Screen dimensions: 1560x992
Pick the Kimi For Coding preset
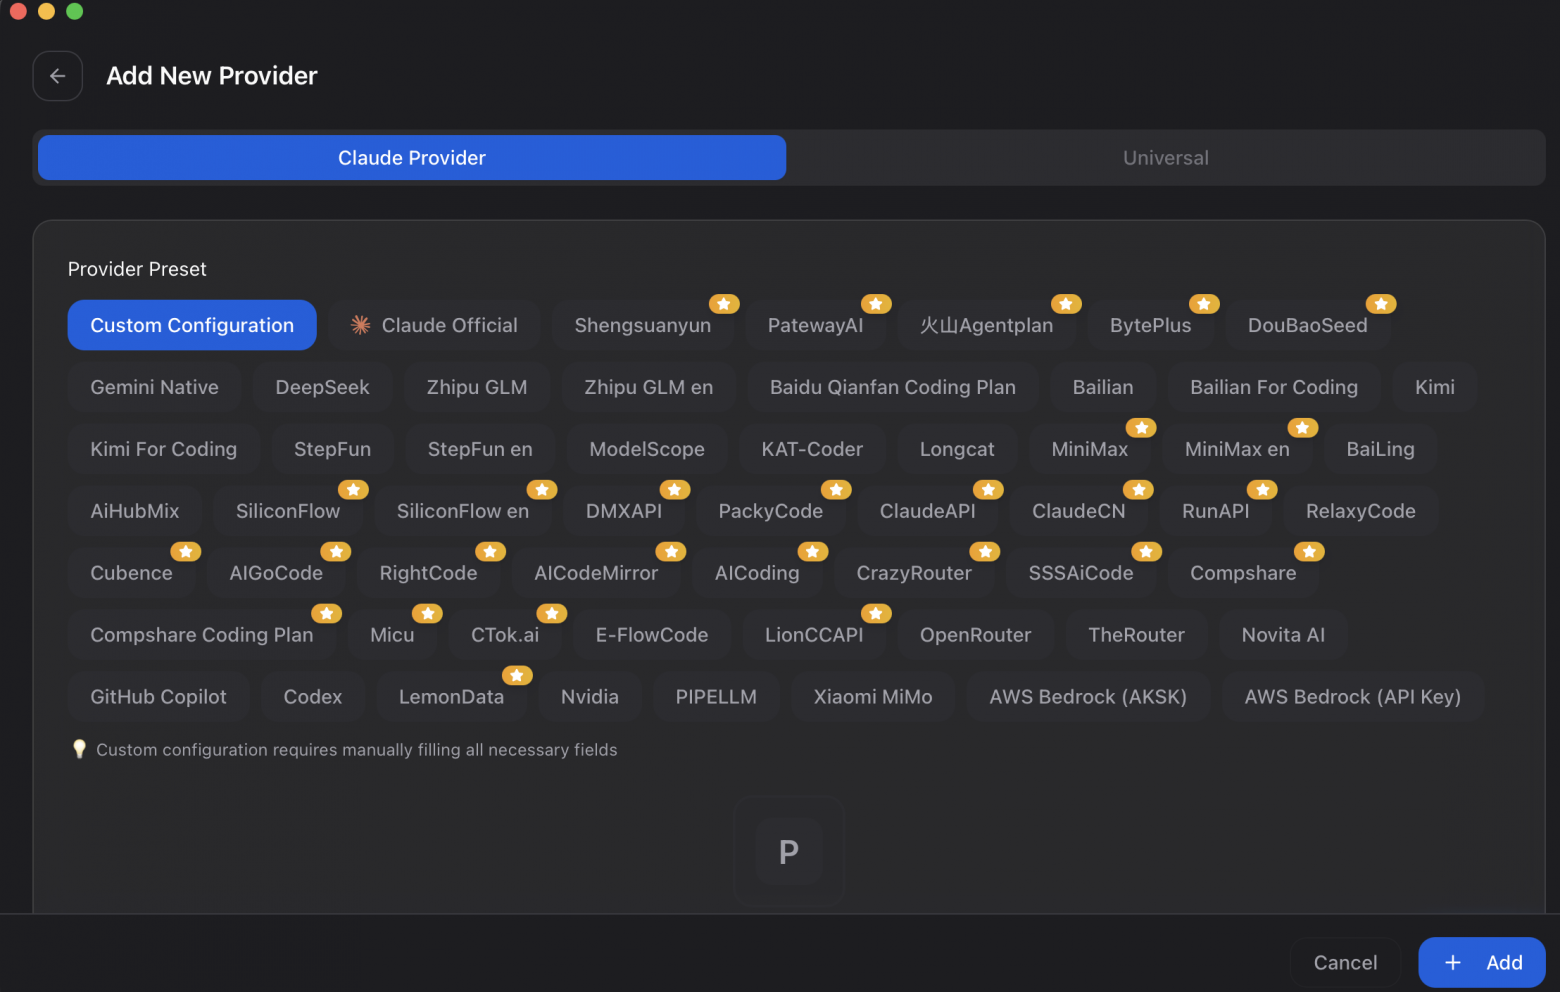[164, 449]
